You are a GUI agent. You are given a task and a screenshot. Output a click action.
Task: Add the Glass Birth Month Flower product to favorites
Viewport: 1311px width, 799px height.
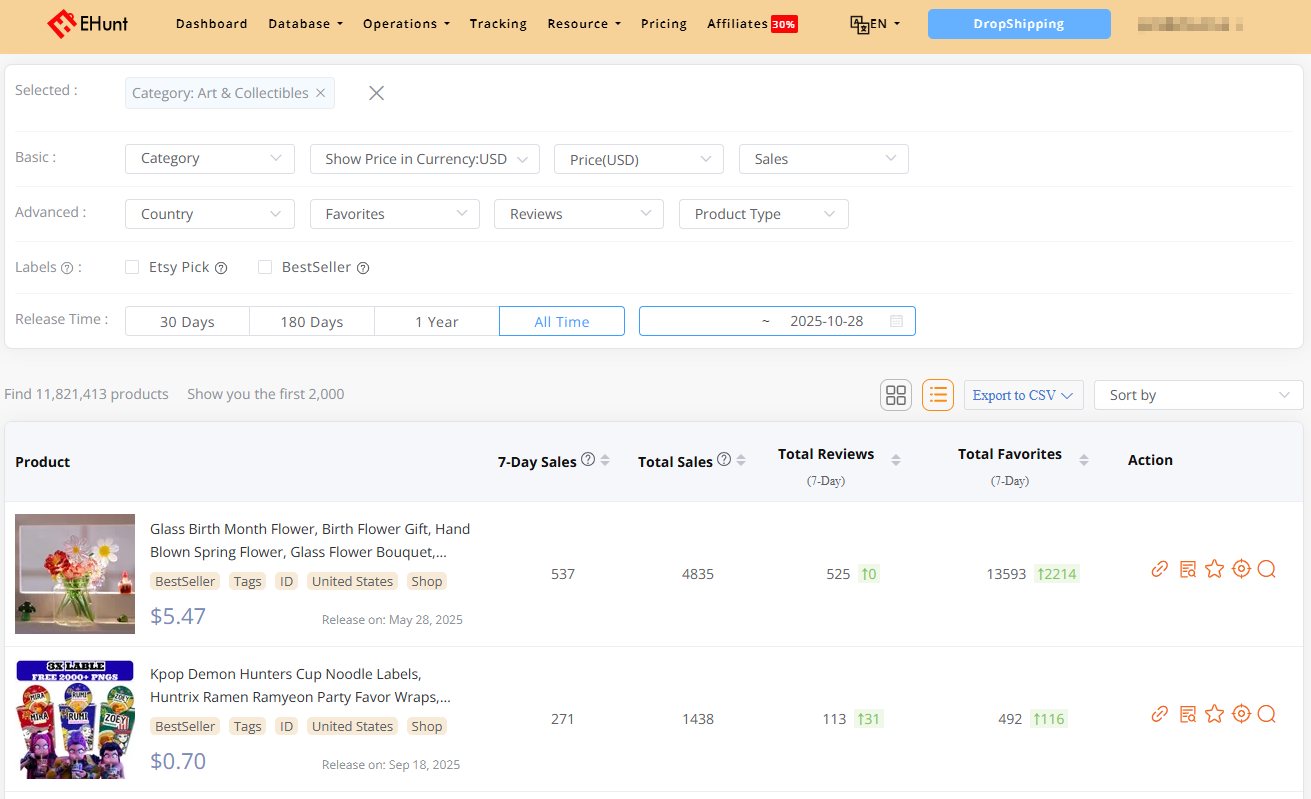point(1214,568)
